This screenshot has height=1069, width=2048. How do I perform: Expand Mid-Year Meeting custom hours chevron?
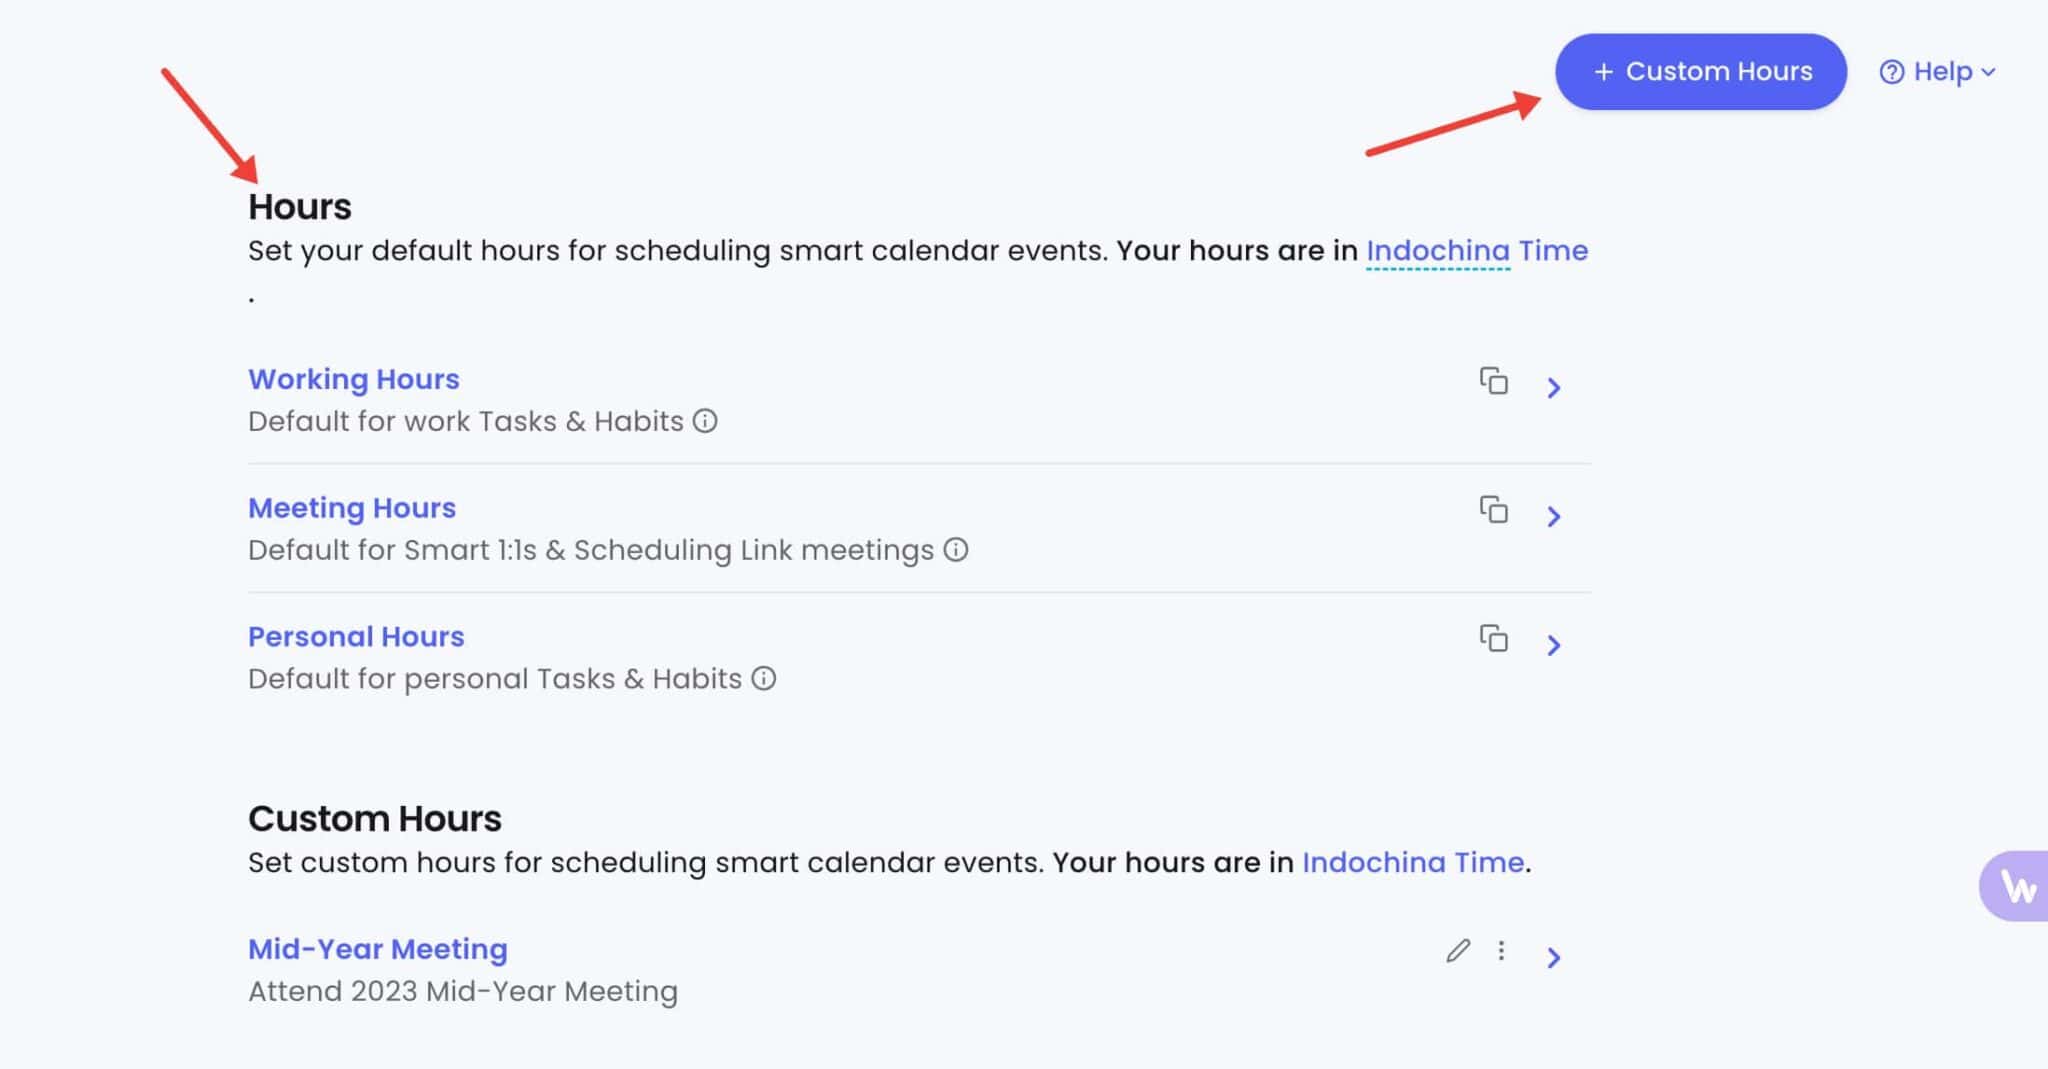coord(1553,958)
